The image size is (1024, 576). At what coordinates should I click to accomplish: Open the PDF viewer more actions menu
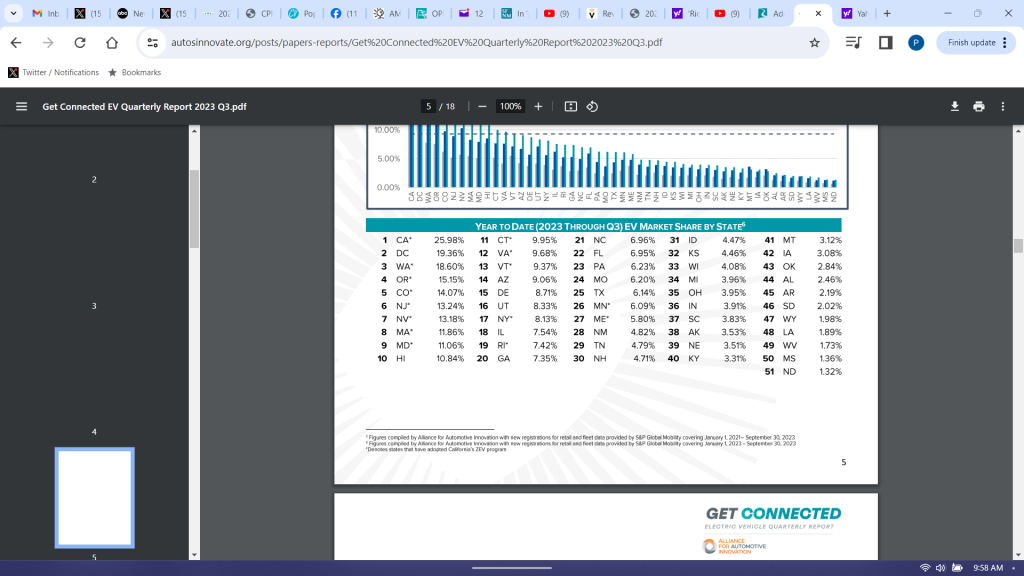1003,107
